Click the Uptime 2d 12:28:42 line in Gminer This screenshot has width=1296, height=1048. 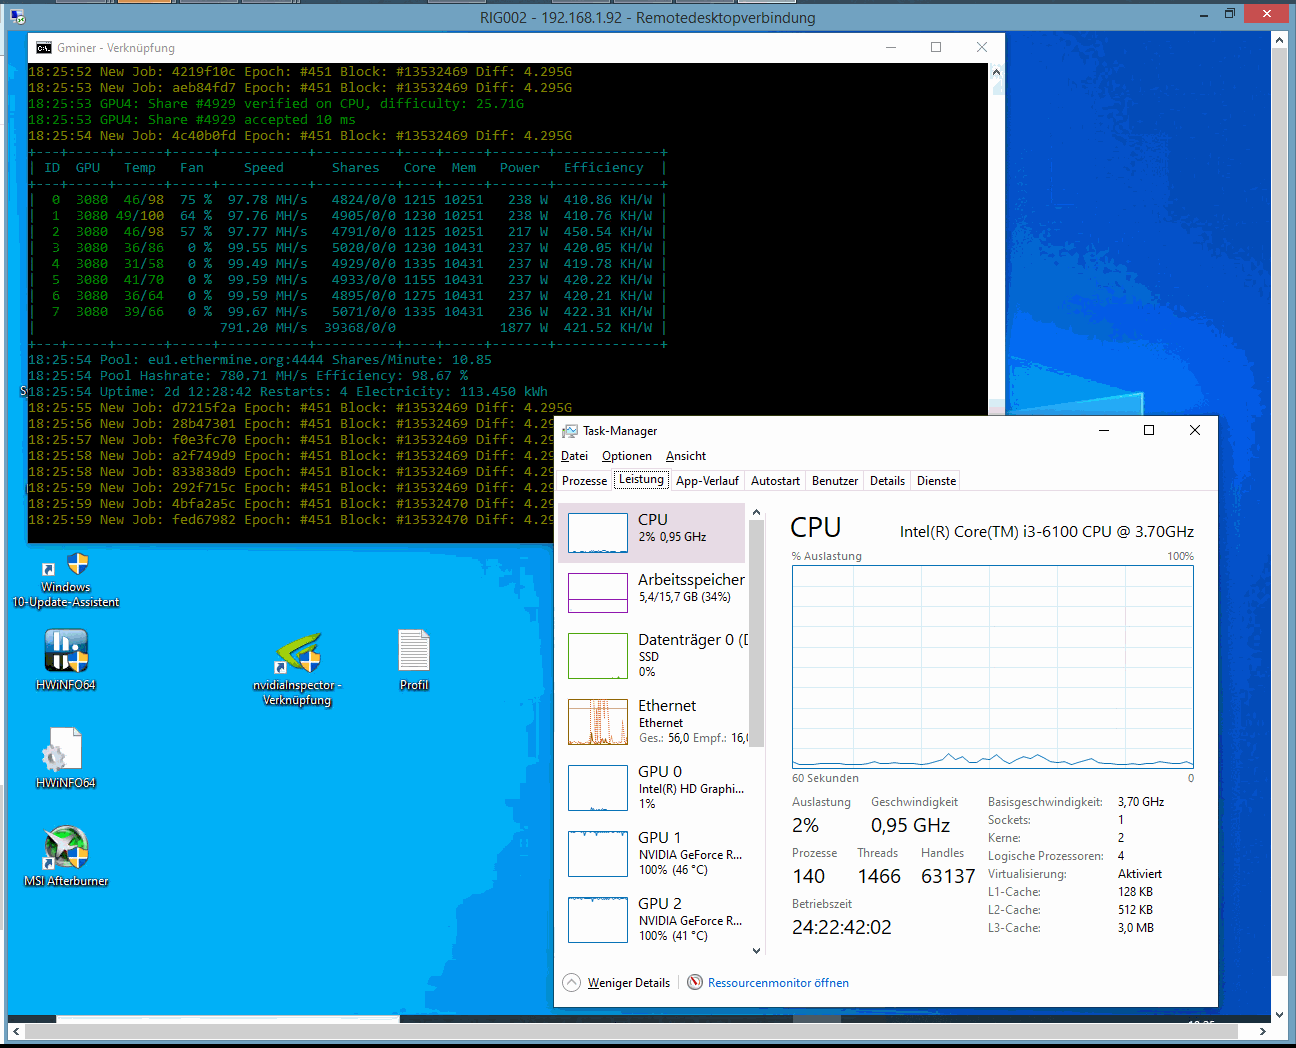288,392
